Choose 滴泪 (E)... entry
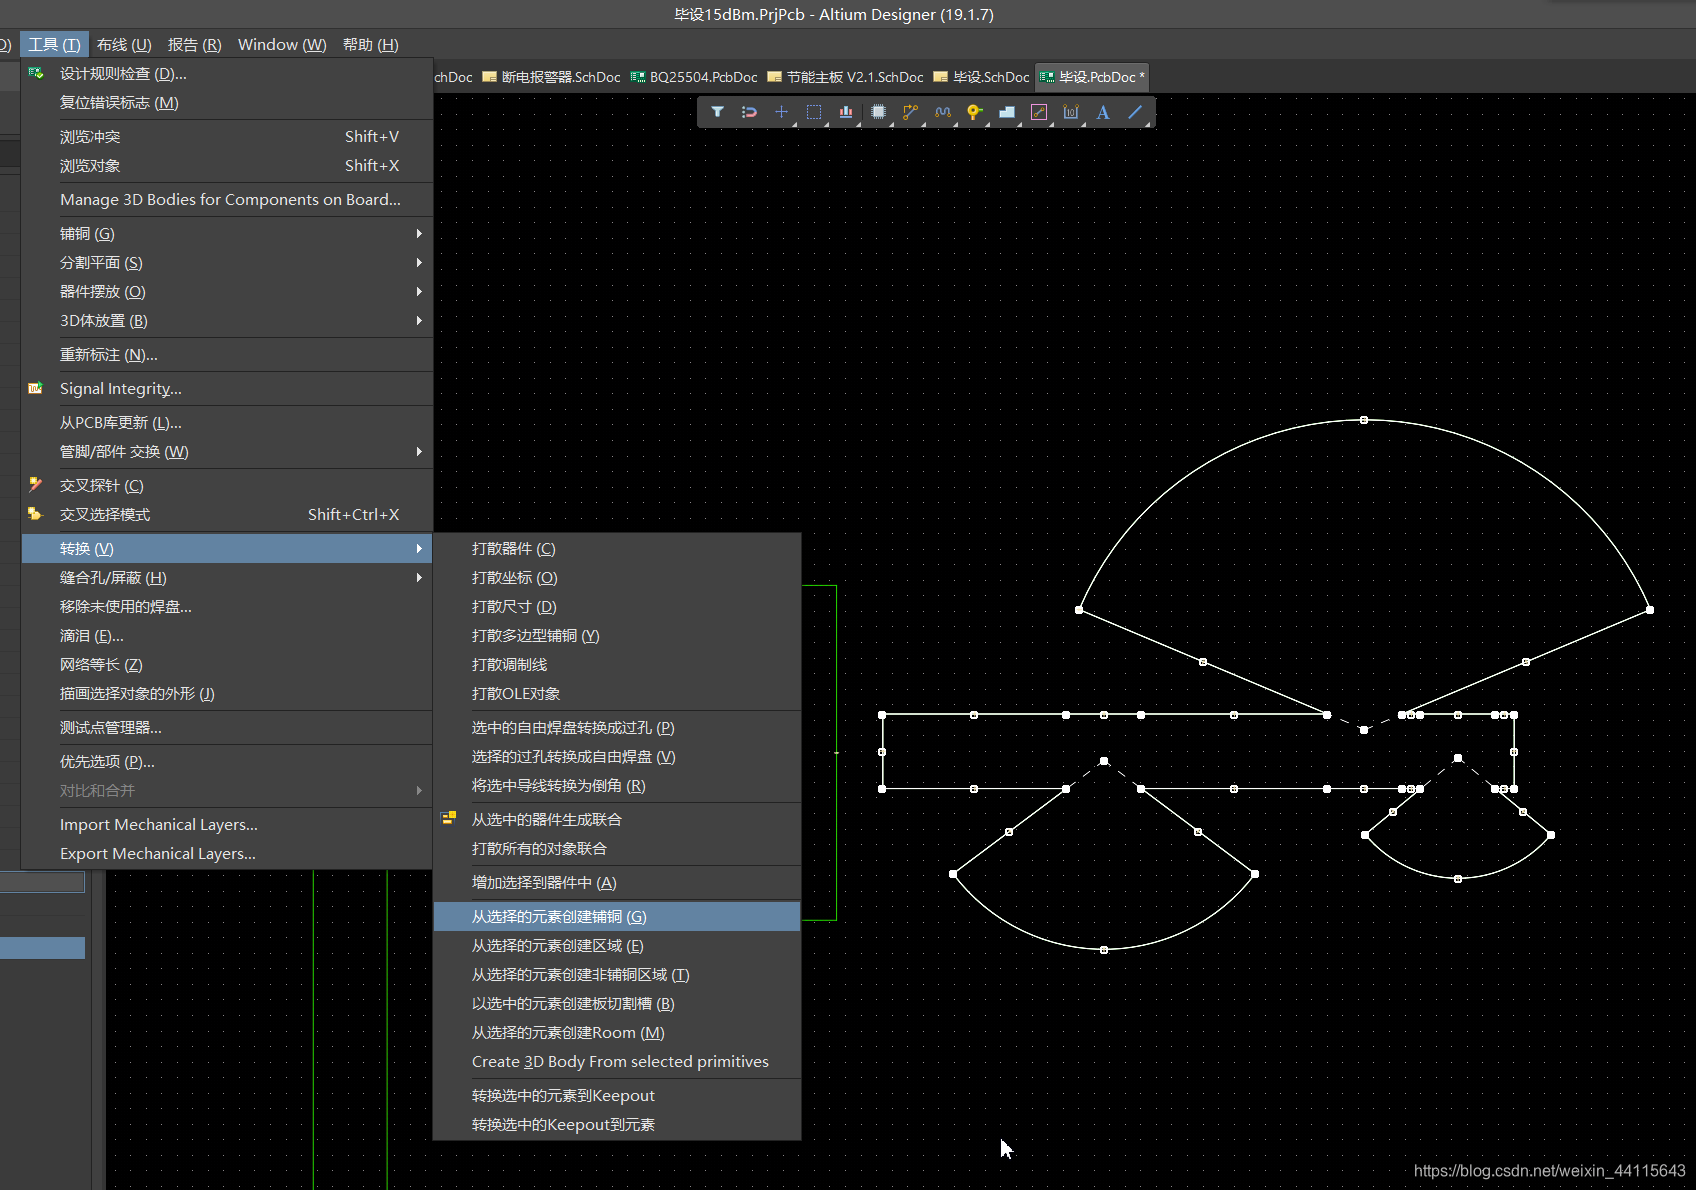The image size is (1696, 1190). point(227,635)
